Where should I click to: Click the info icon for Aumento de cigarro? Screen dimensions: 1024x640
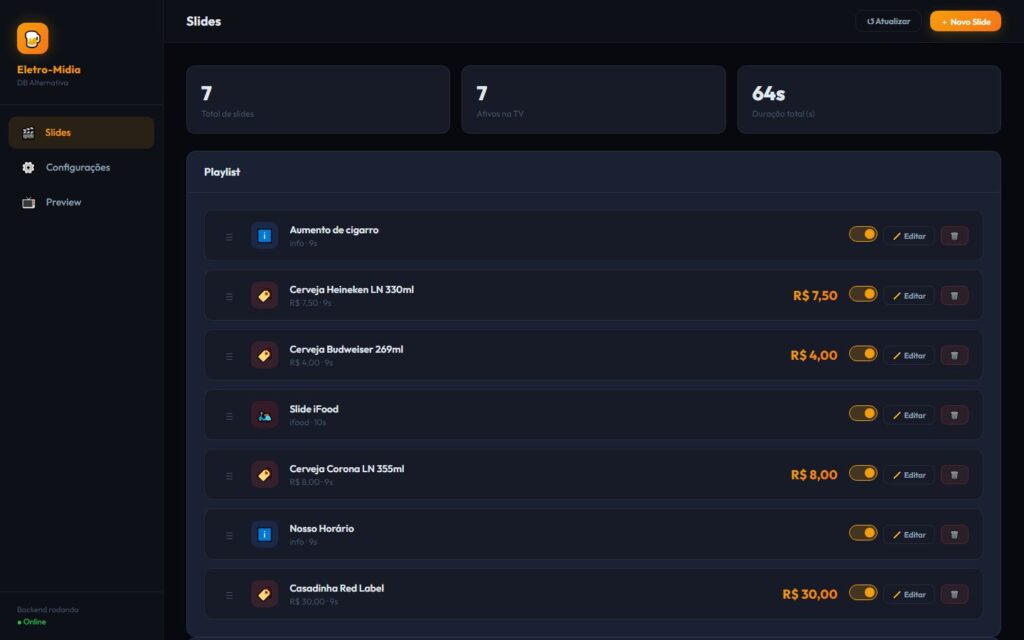264,236
